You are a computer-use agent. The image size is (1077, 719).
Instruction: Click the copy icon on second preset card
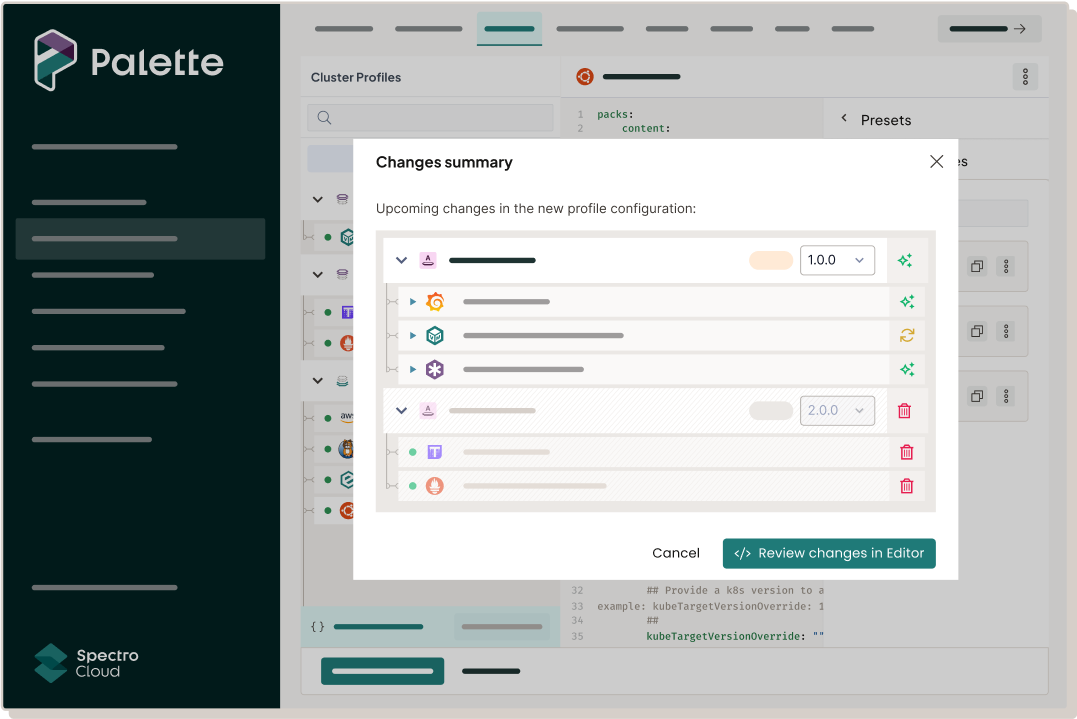click(x=977, y=332)
